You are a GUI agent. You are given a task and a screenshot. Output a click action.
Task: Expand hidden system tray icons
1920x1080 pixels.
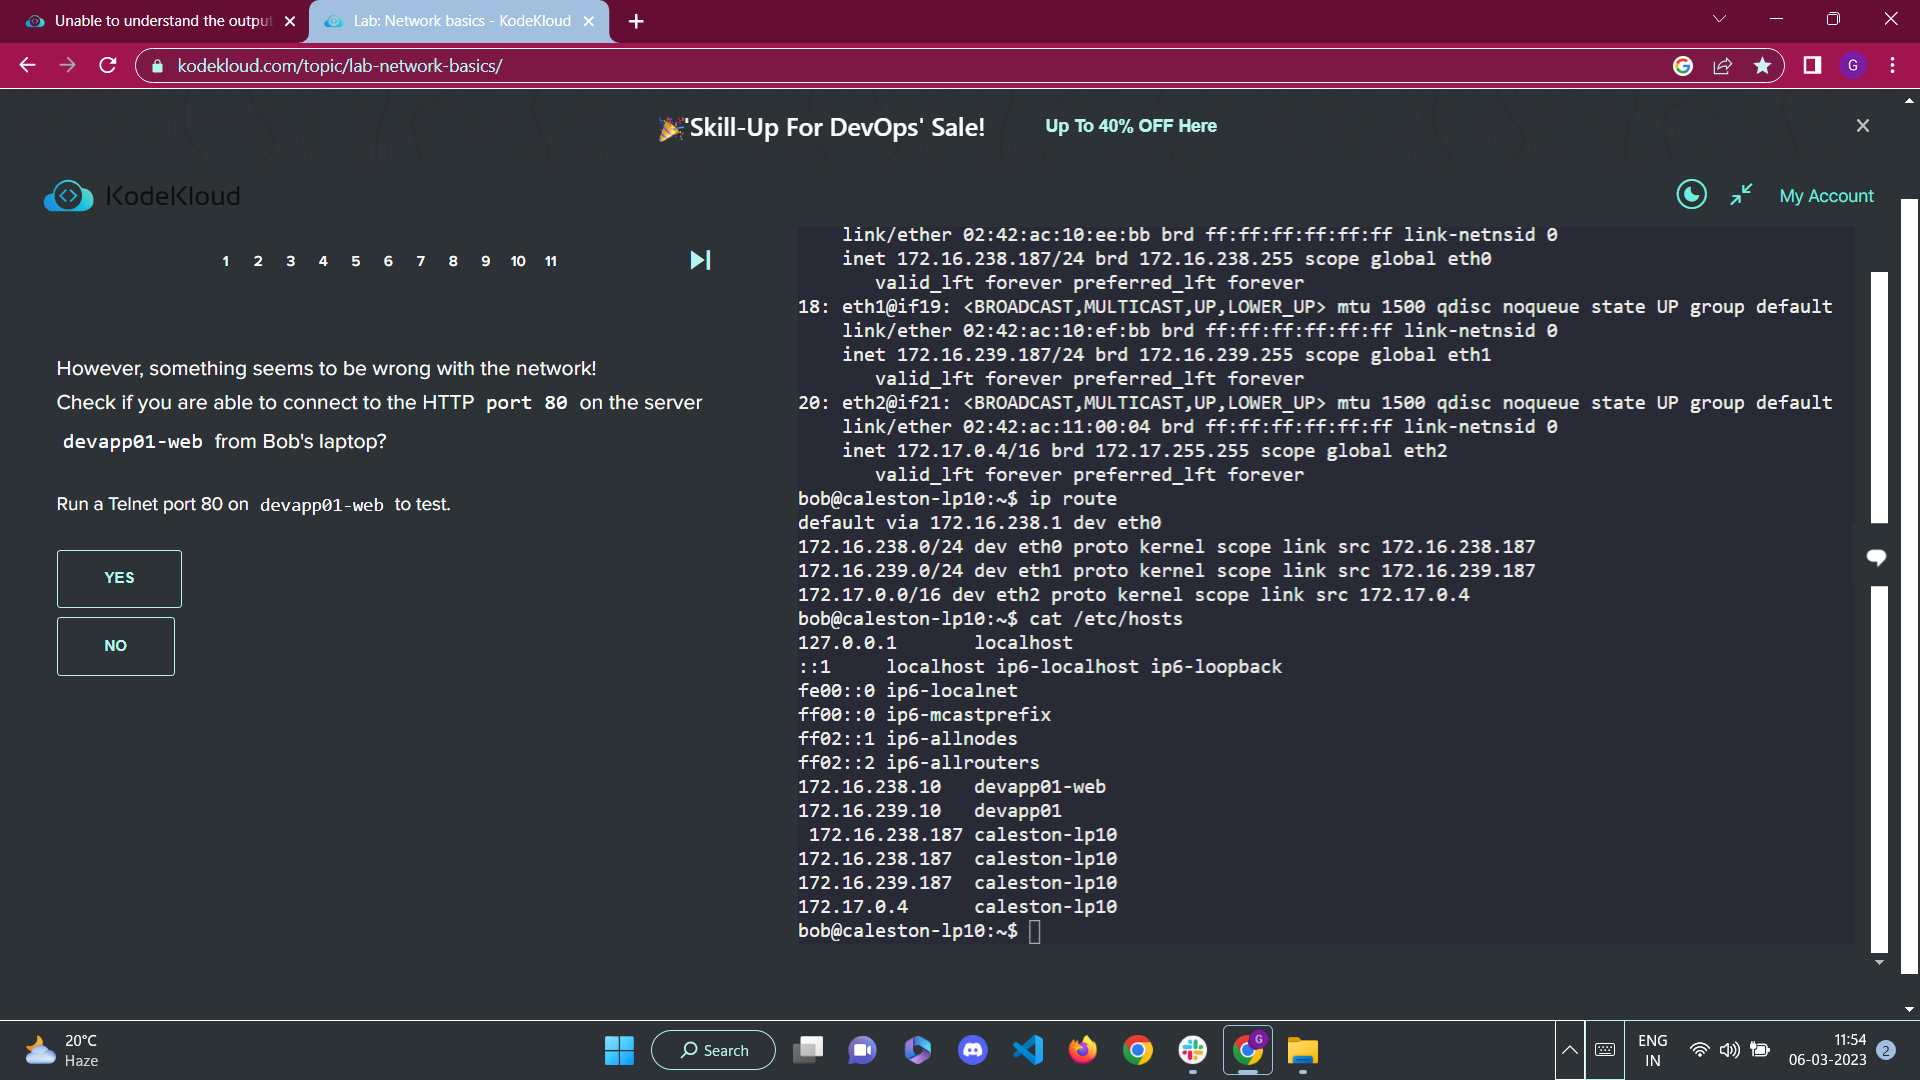coord(1569,1050)
